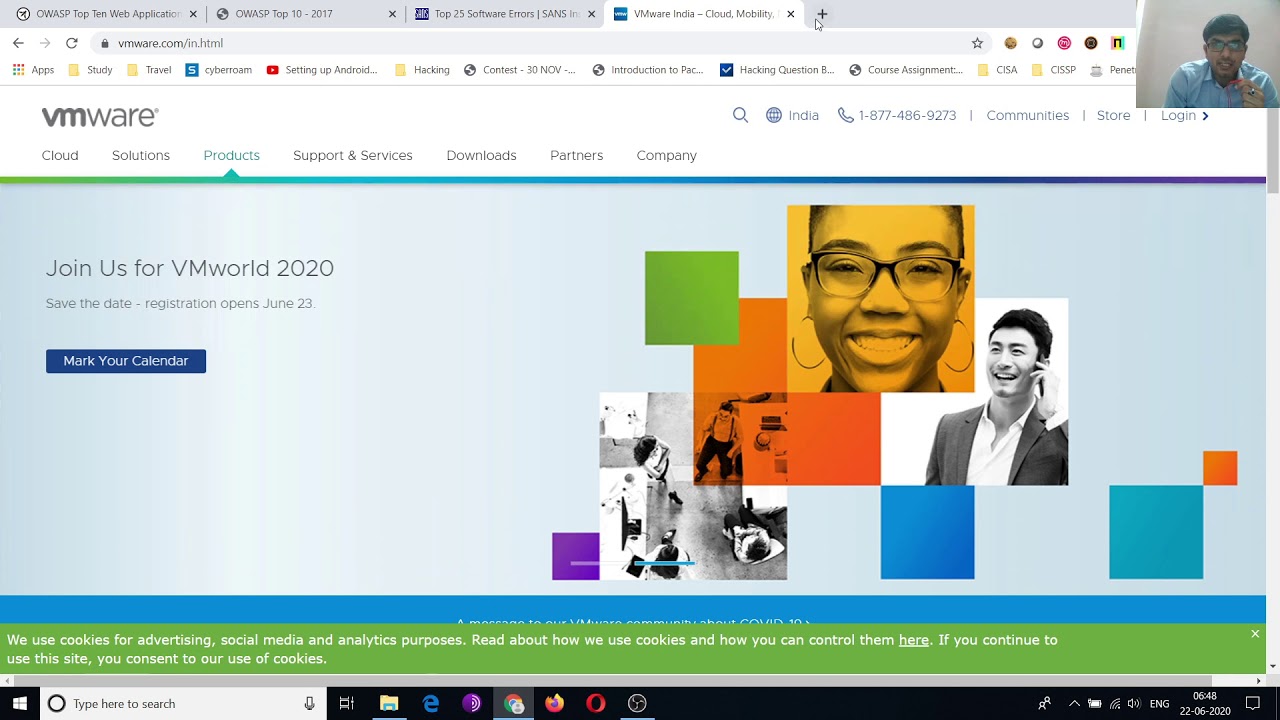Open the Setting up Android bookmark
Image resolution: width=1280 pixels, height=720 pixels.
click(321, 70)
